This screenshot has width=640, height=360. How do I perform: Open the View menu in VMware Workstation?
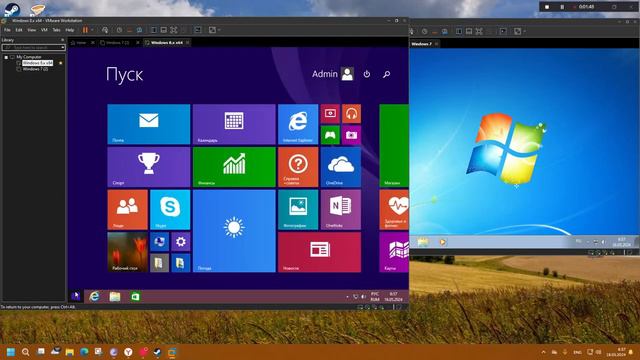(31, 30)
